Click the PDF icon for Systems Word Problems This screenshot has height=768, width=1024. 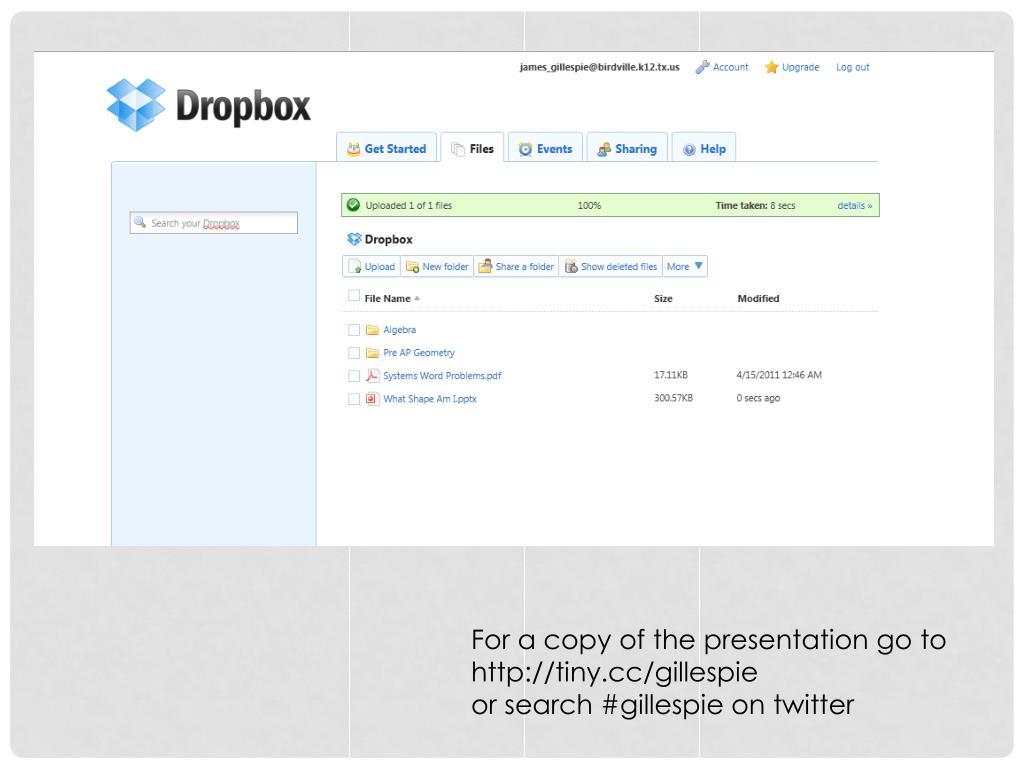click(x=372, y=376)
